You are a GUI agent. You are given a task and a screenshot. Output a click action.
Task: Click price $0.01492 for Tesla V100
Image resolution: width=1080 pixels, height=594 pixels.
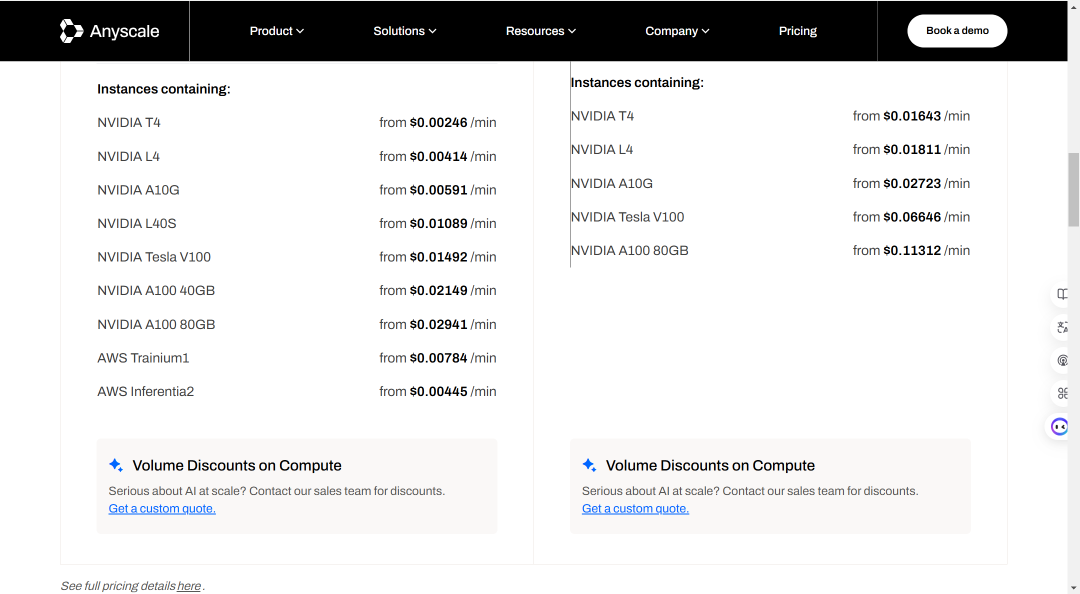point(438,257)
